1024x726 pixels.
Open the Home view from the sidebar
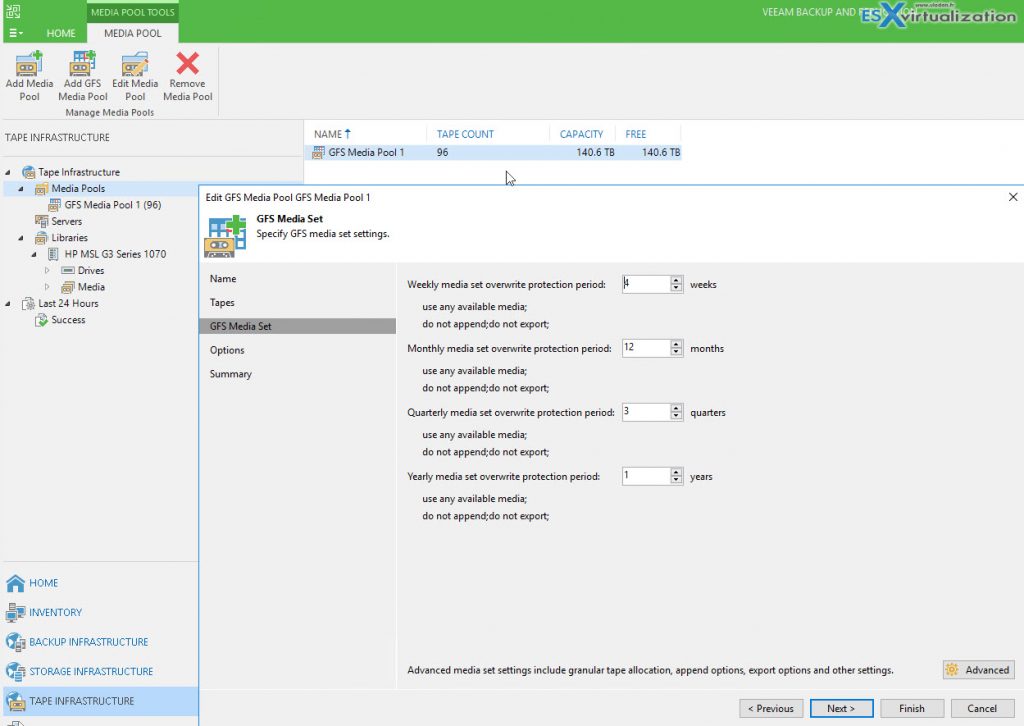45,582
